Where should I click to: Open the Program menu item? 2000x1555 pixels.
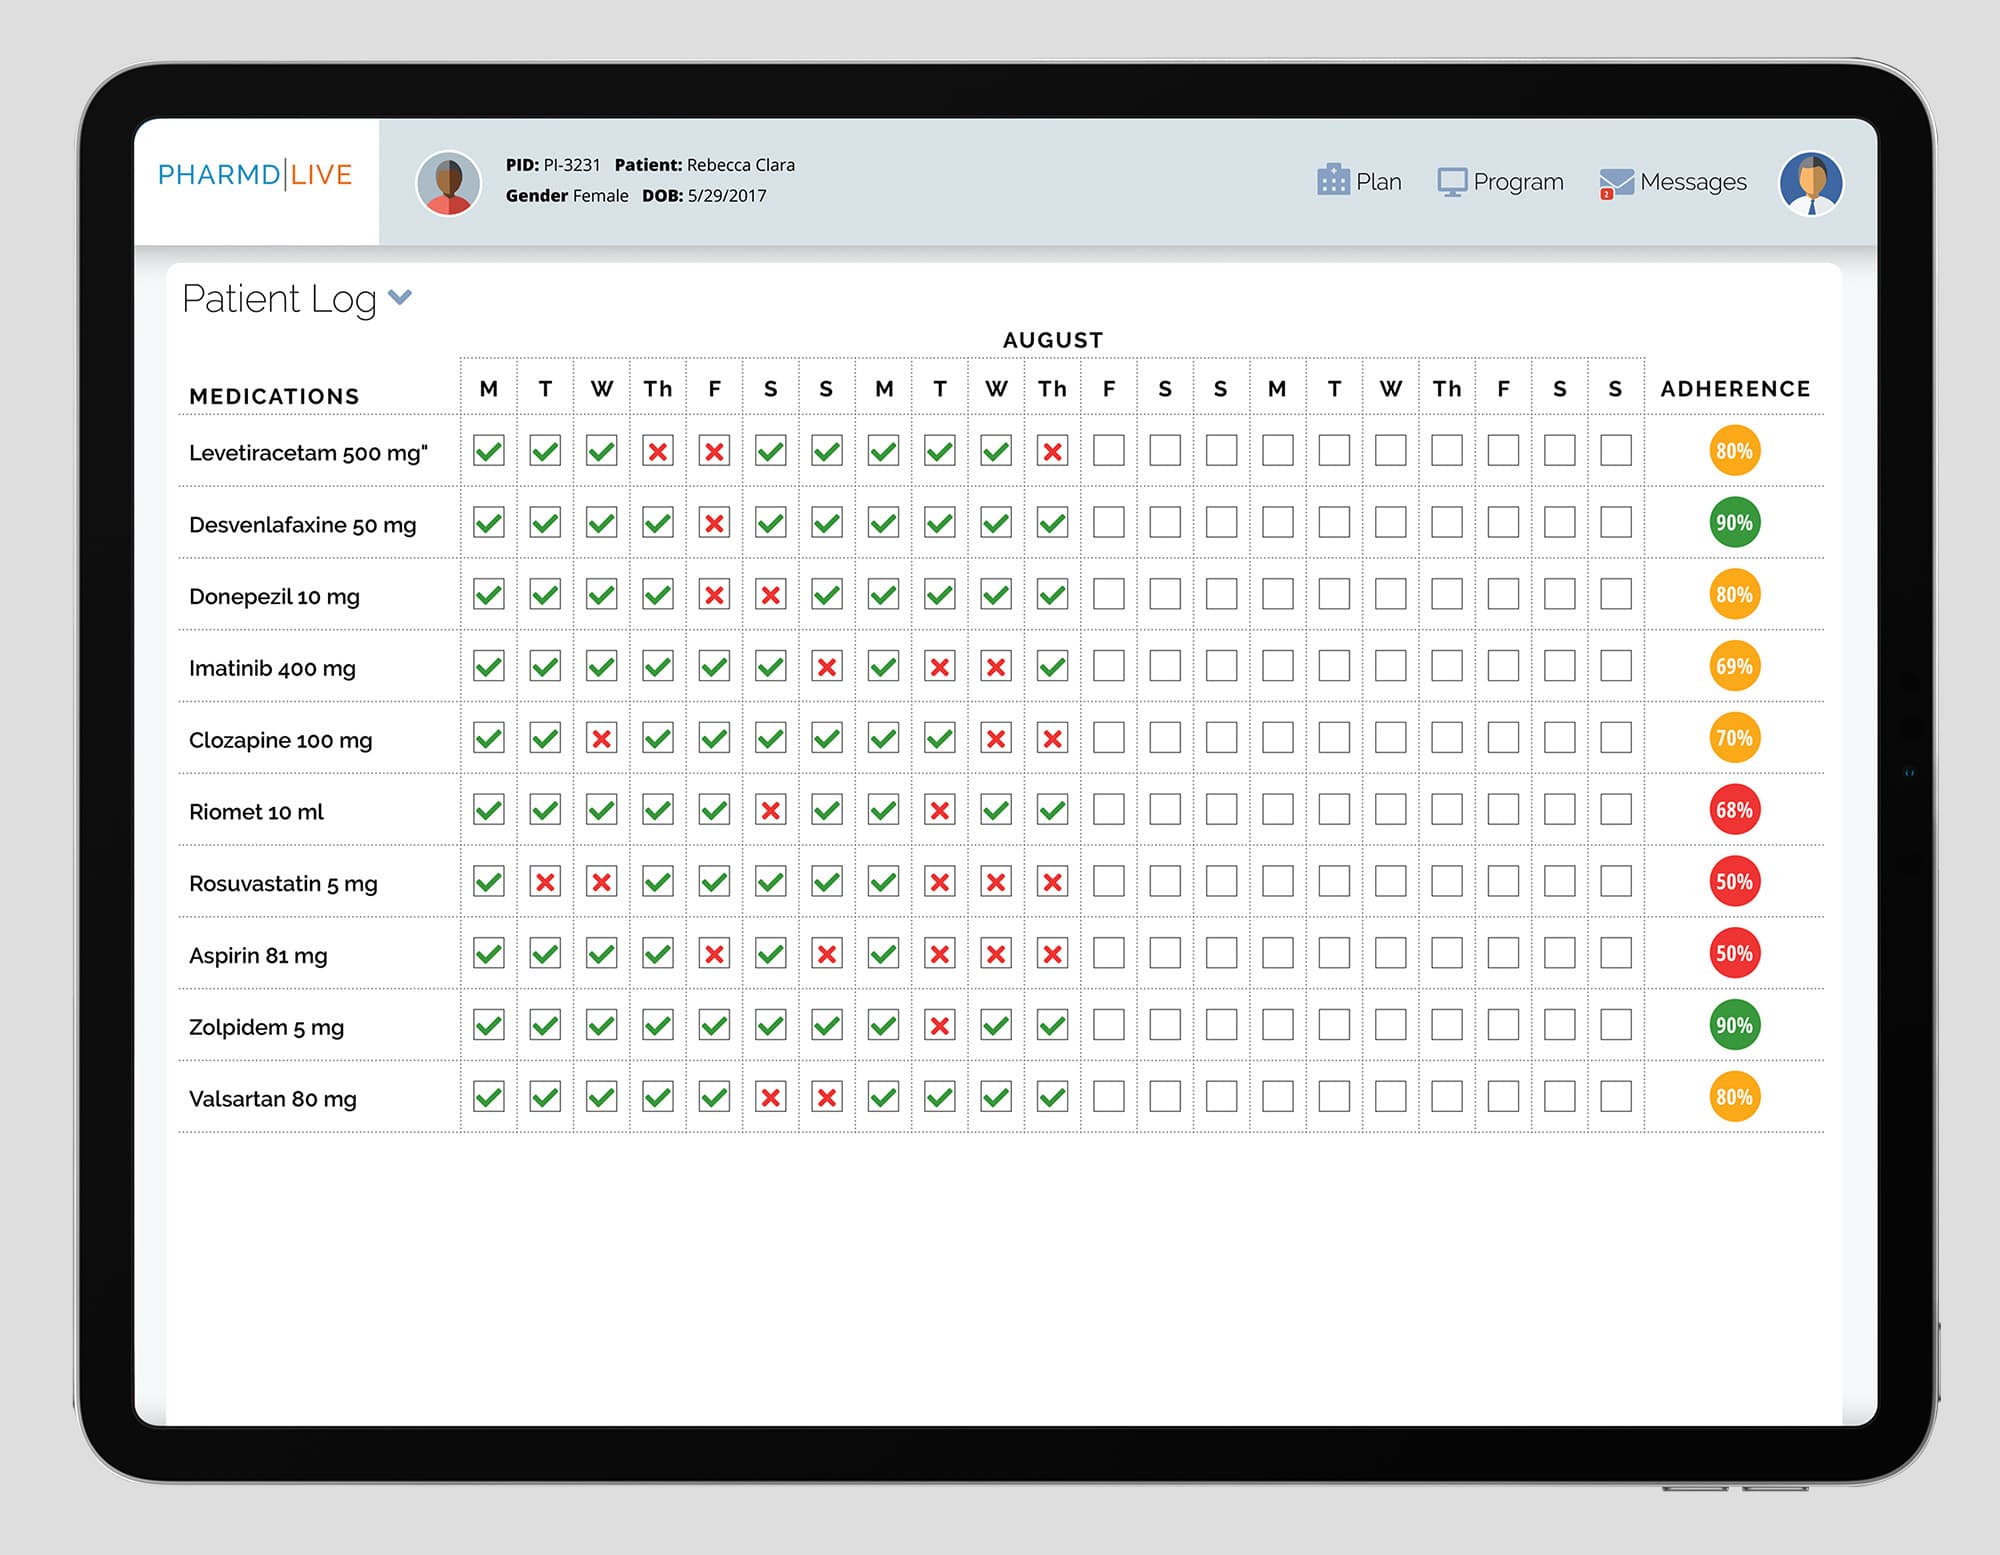point(1517,182)
